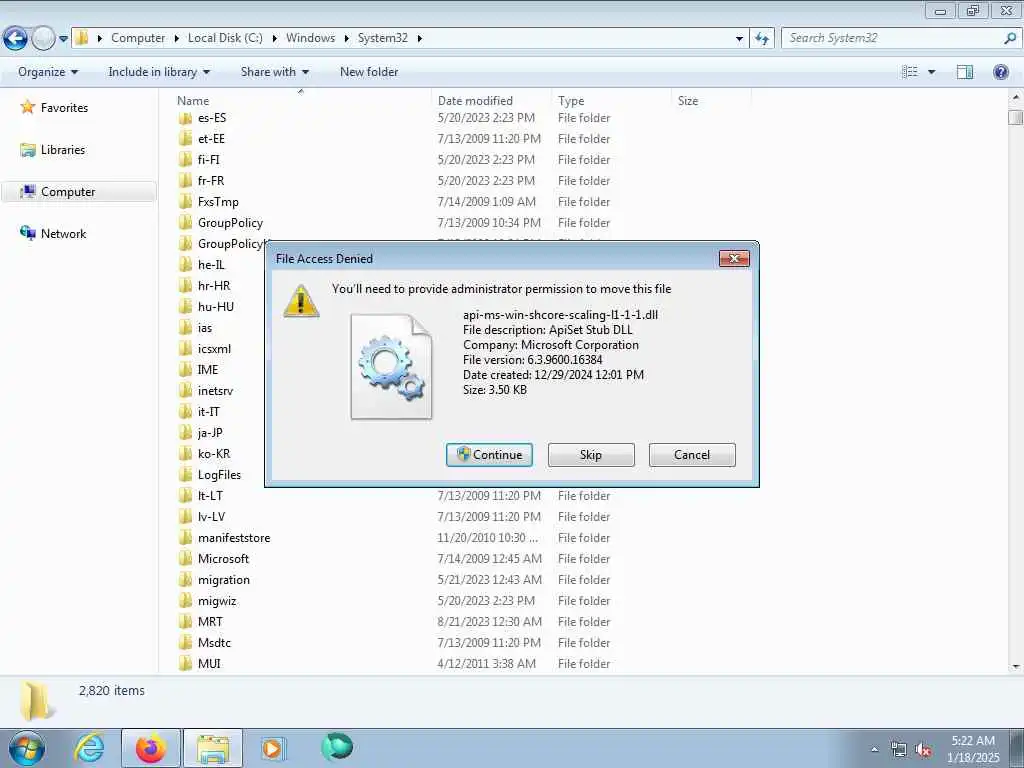
Task: Select the Msdtc folder
Action: click(x=214, y=643)
